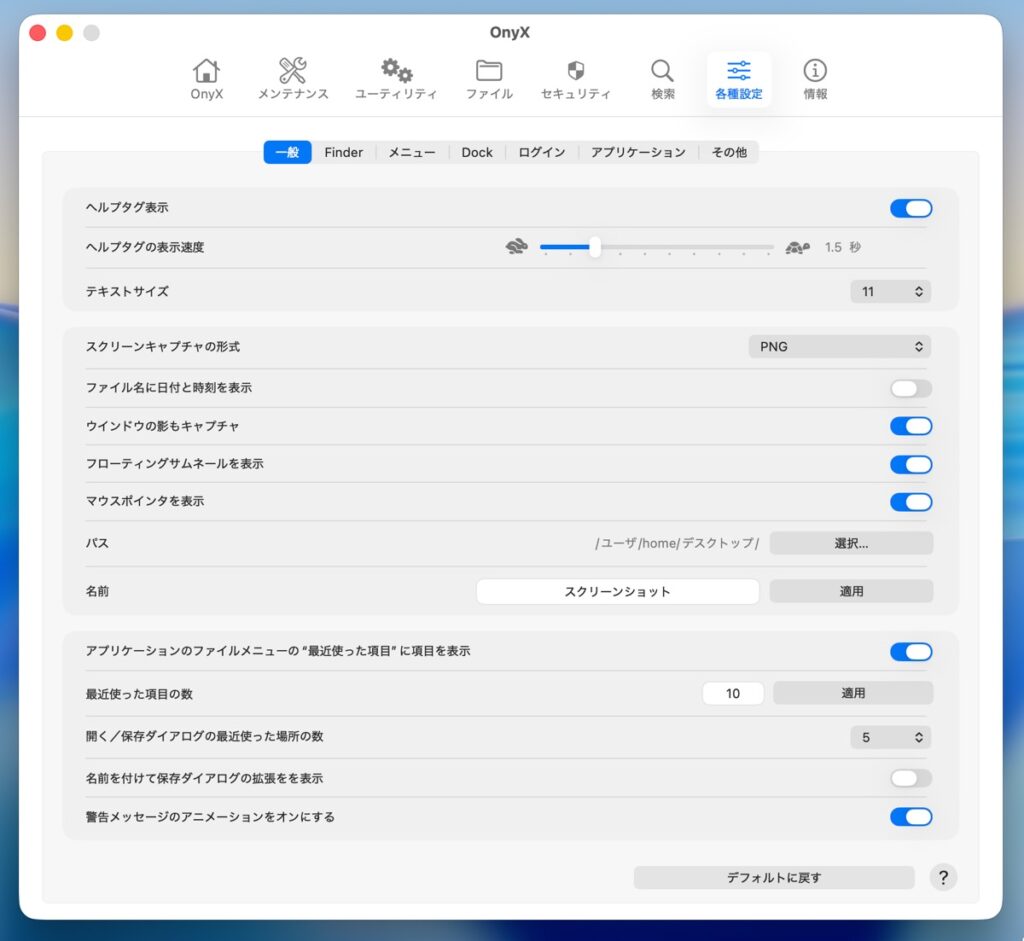
Task: Expand the recent places count dropdown showing 5
Action: pyautogui.click(x=890, y=738)
